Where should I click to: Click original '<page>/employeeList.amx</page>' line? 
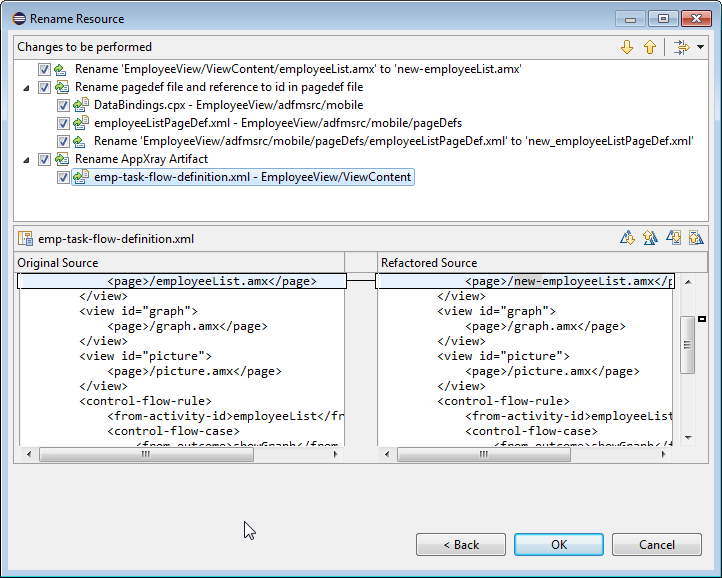pos(212,281)
